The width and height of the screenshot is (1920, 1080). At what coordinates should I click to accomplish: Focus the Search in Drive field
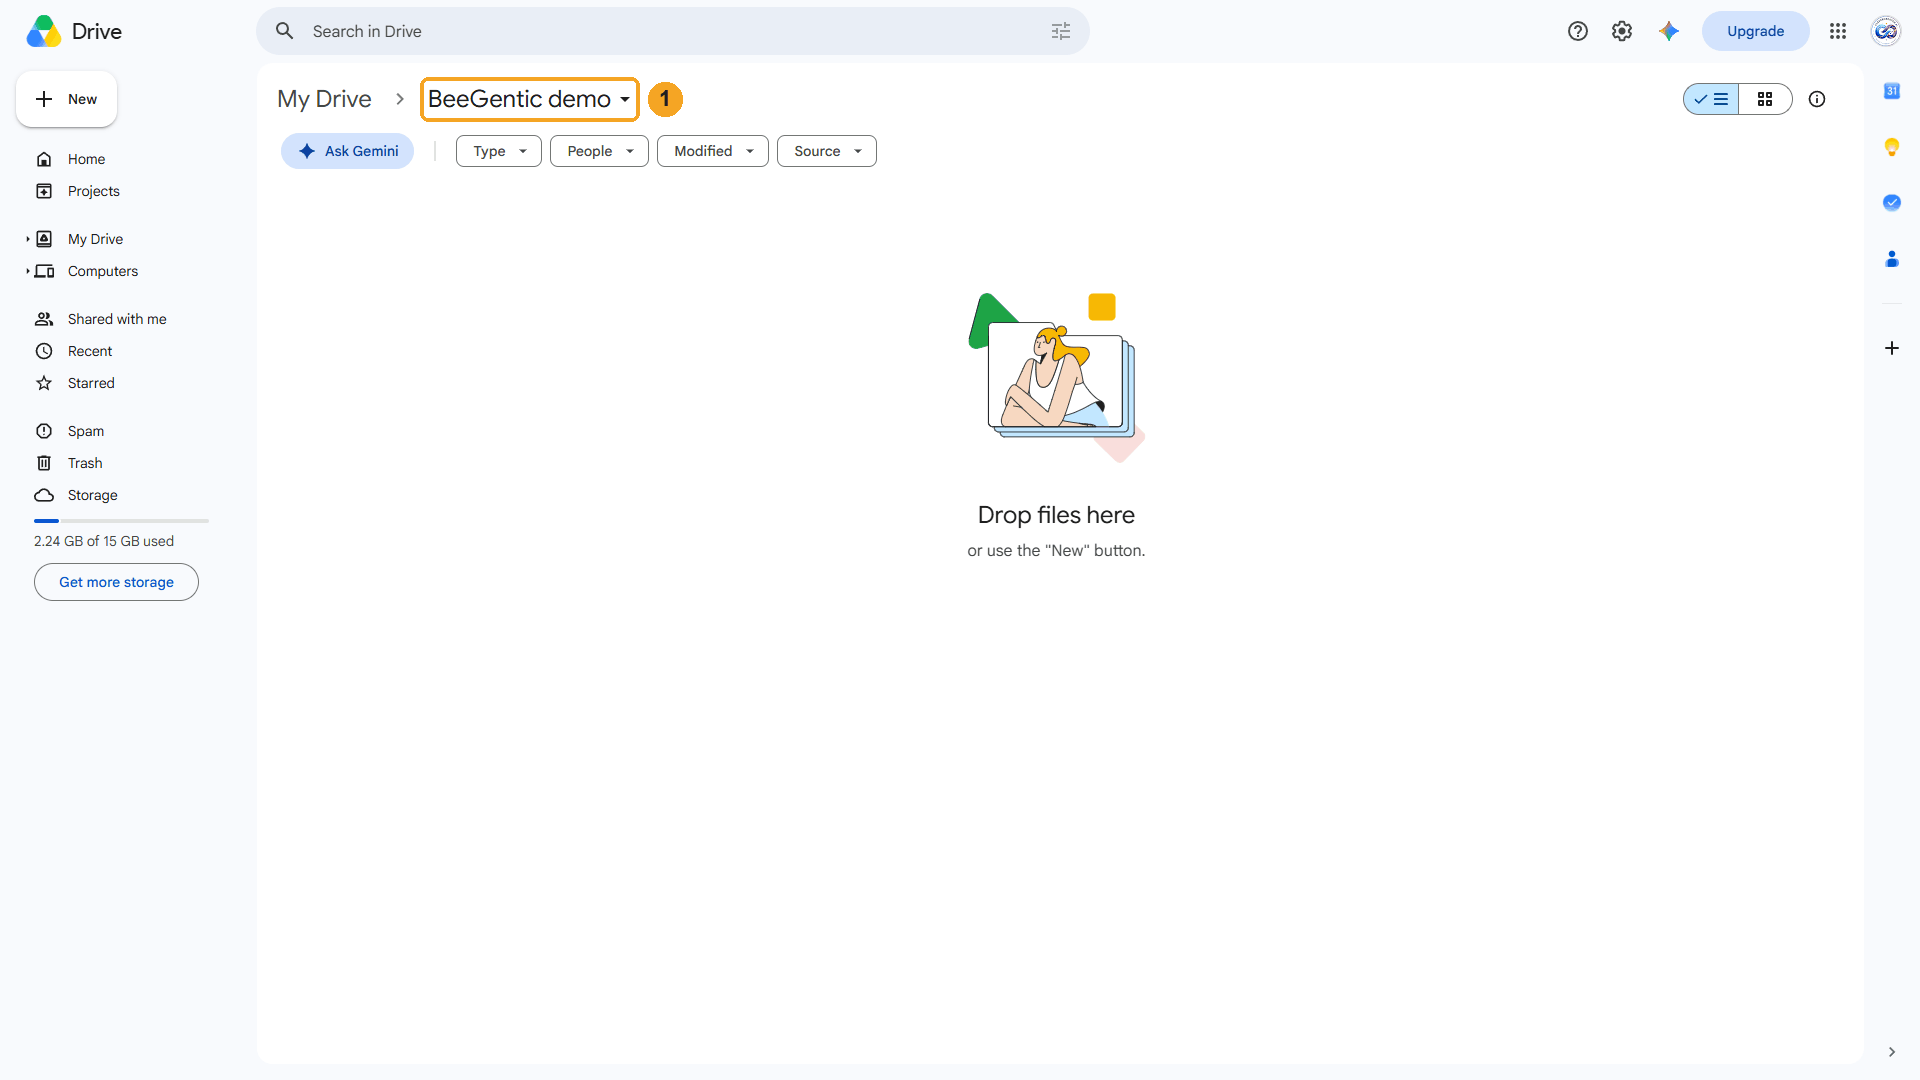click(673, 31)
